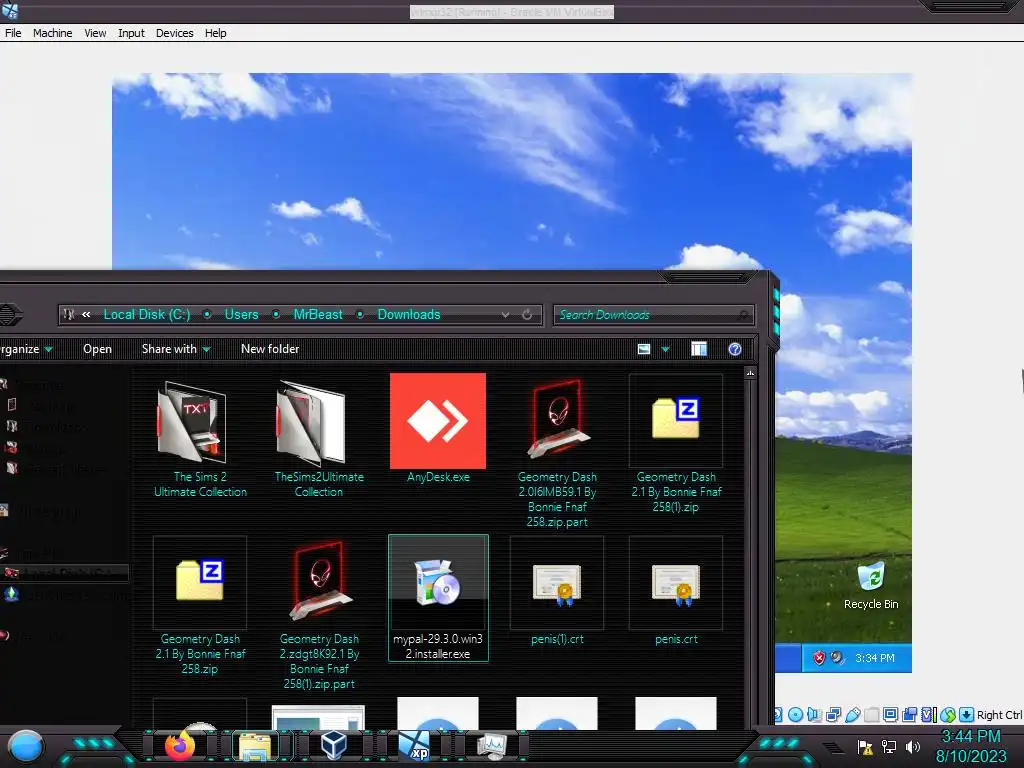
Task: Go to MrBeast breadcrumb
Action: 318,314
